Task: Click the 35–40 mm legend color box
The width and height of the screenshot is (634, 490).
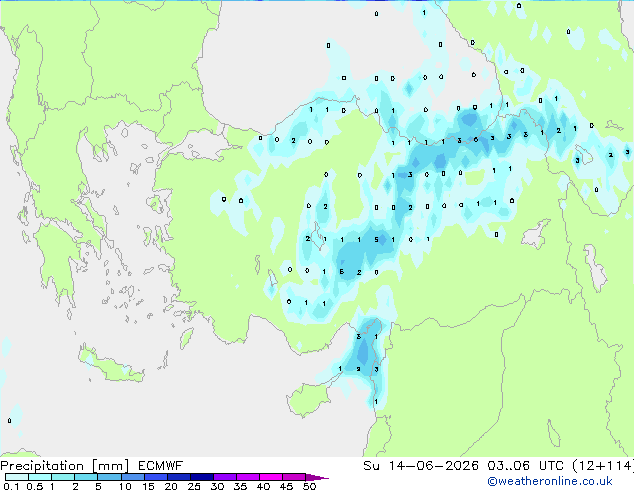Action: 247,477
